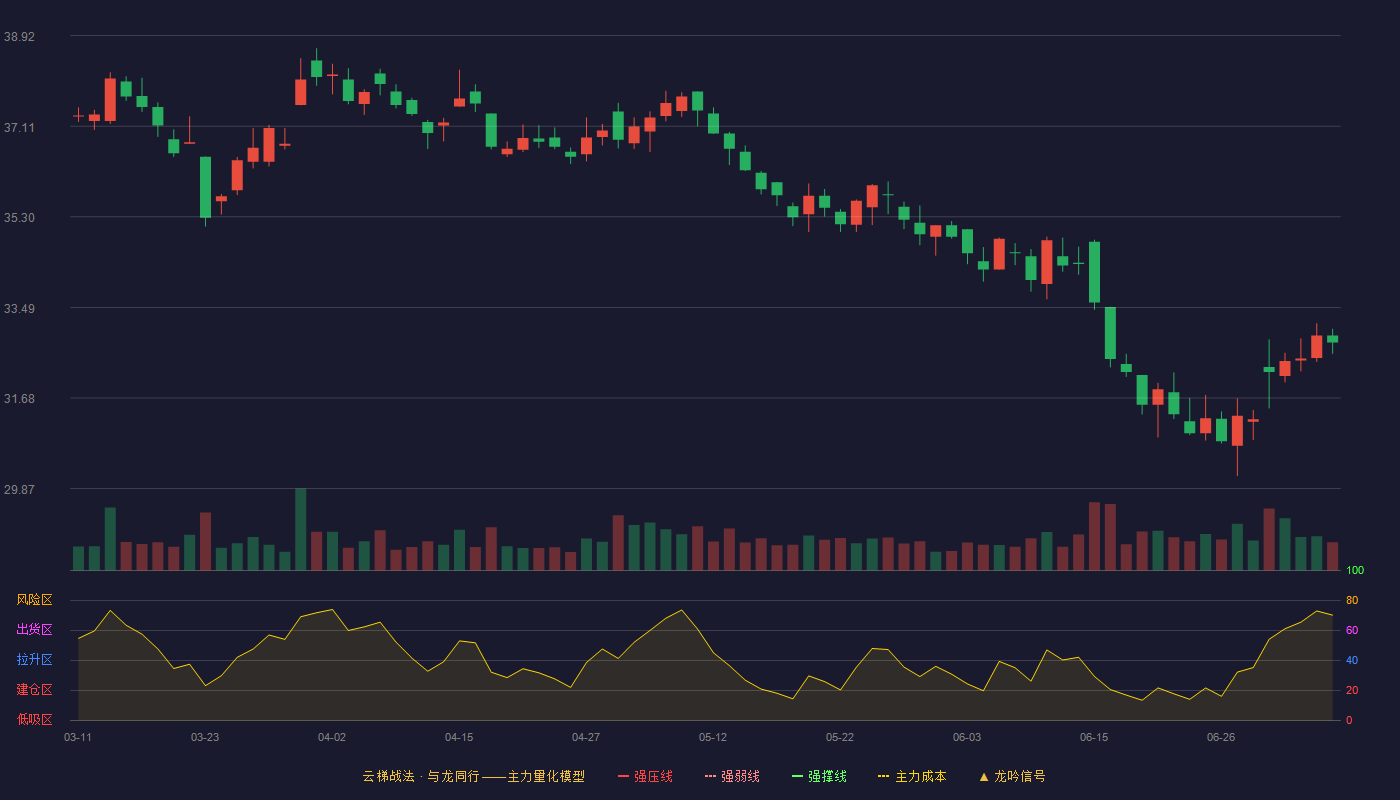
Task: Click the 80 indicator scale label
Action: pos(1352,600)
